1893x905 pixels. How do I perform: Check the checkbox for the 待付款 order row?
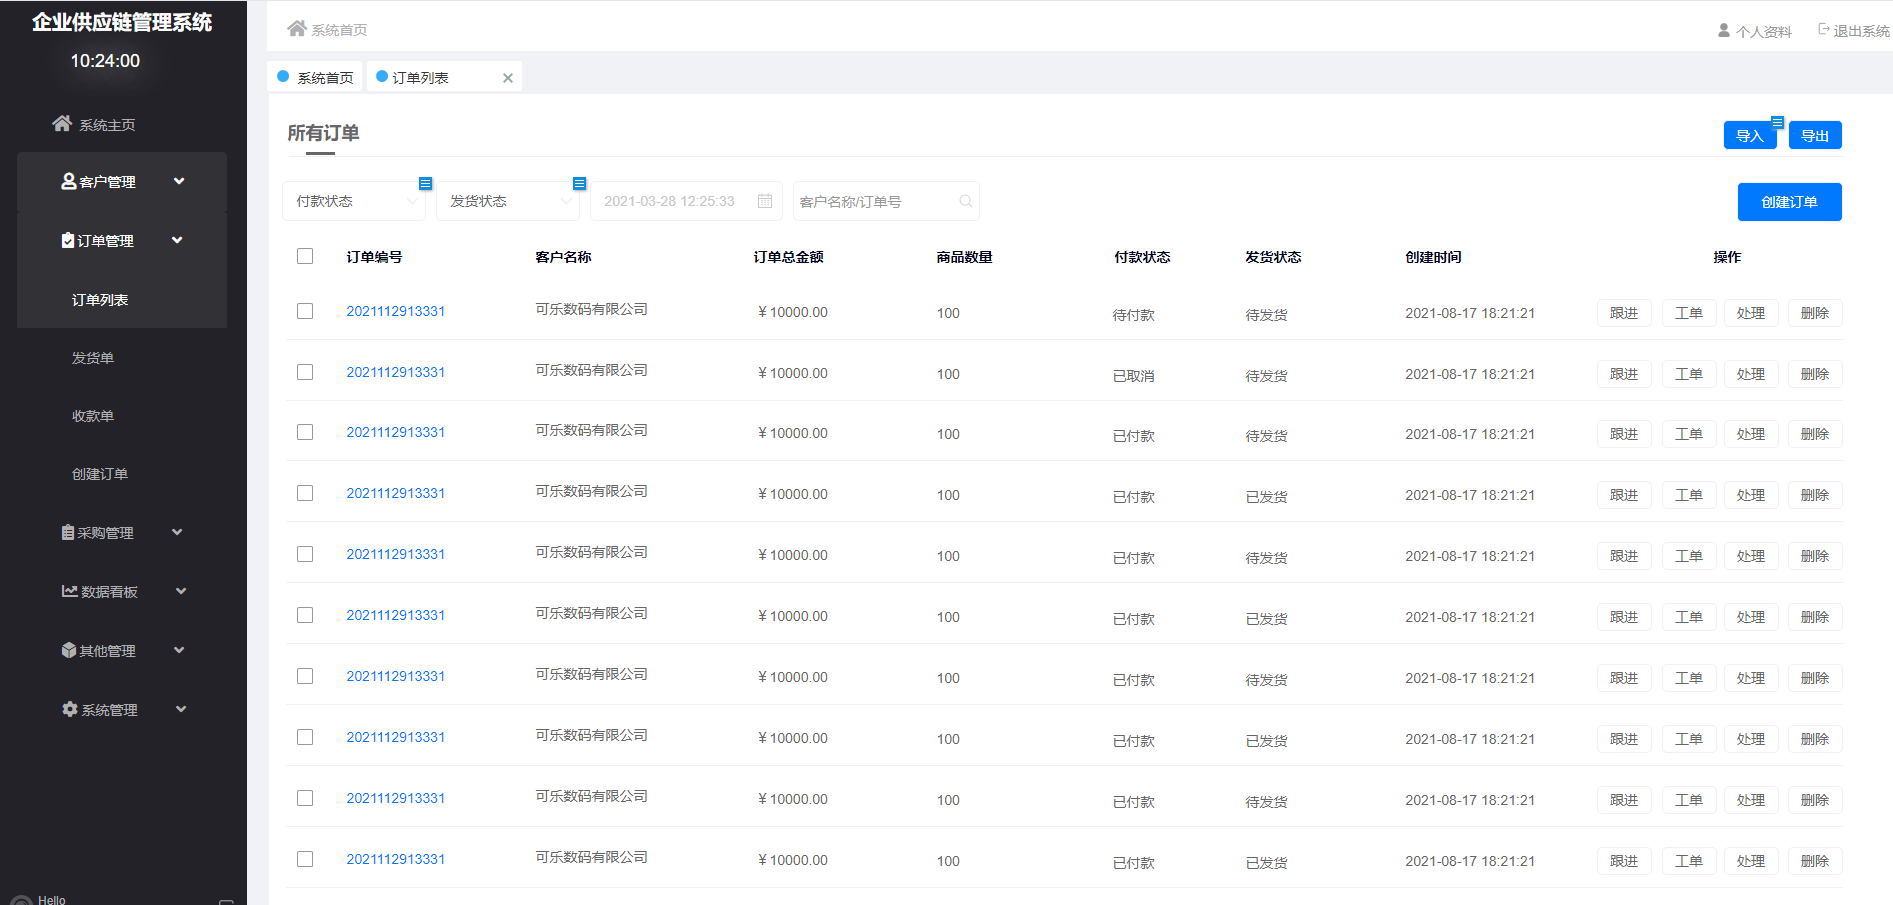tap(305, 311)
